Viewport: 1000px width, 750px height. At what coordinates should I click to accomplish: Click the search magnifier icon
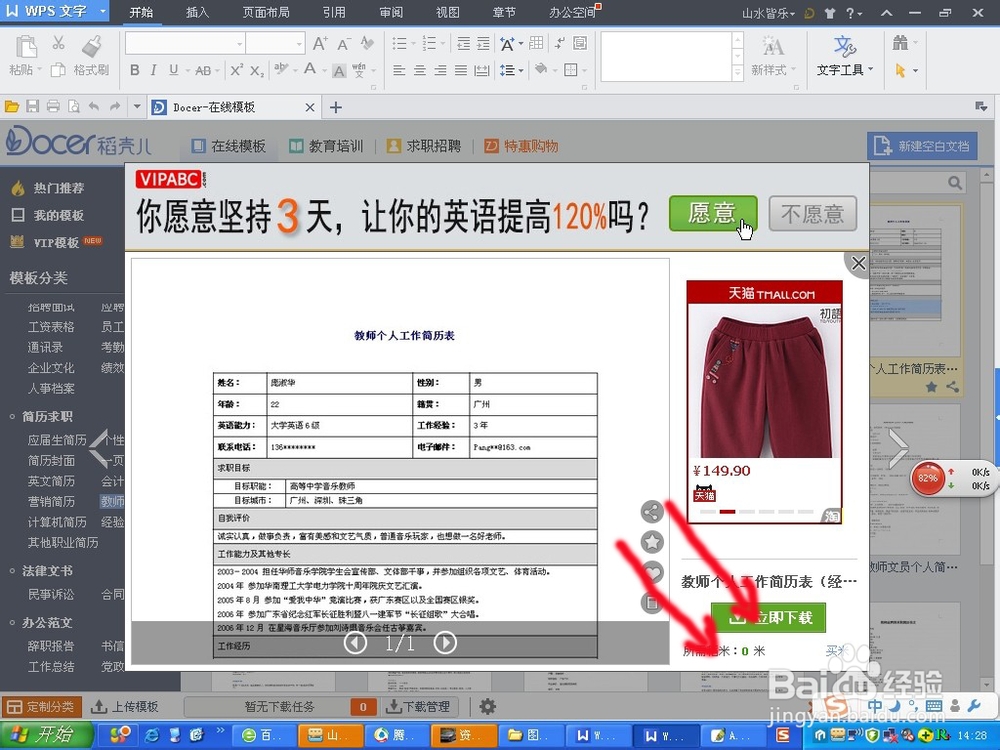point(954,183)
